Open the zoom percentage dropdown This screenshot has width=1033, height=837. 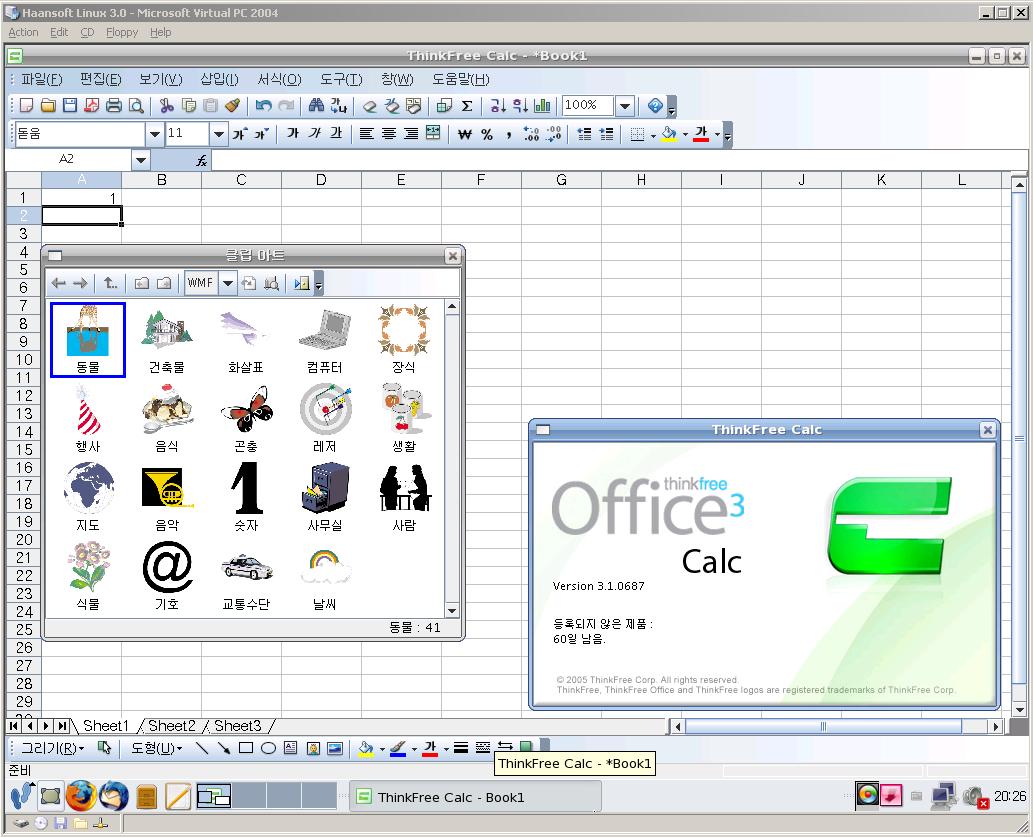625,105
